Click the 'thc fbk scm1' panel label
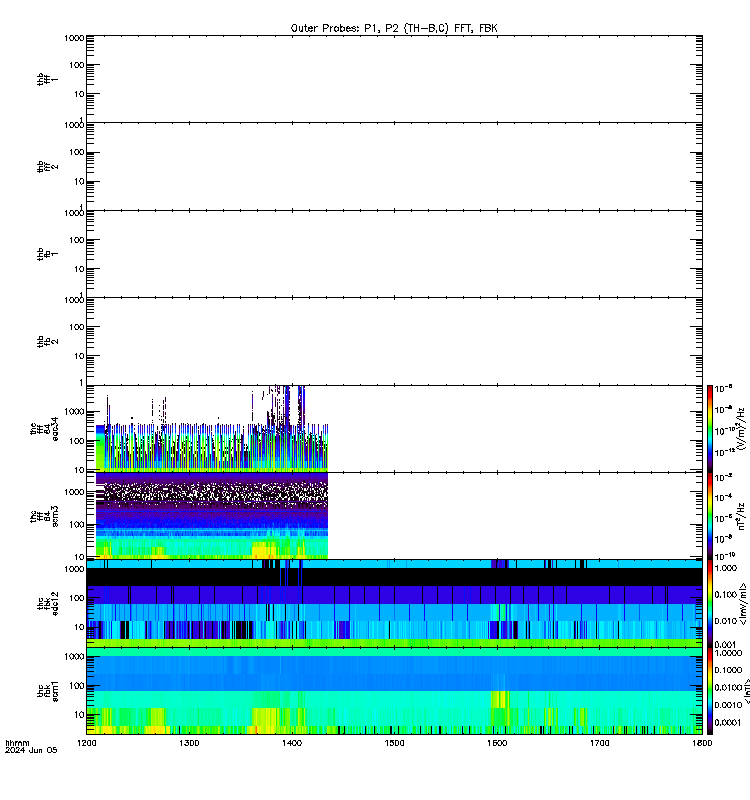Viewport: 750px width, 800px height. click(47, 691)
